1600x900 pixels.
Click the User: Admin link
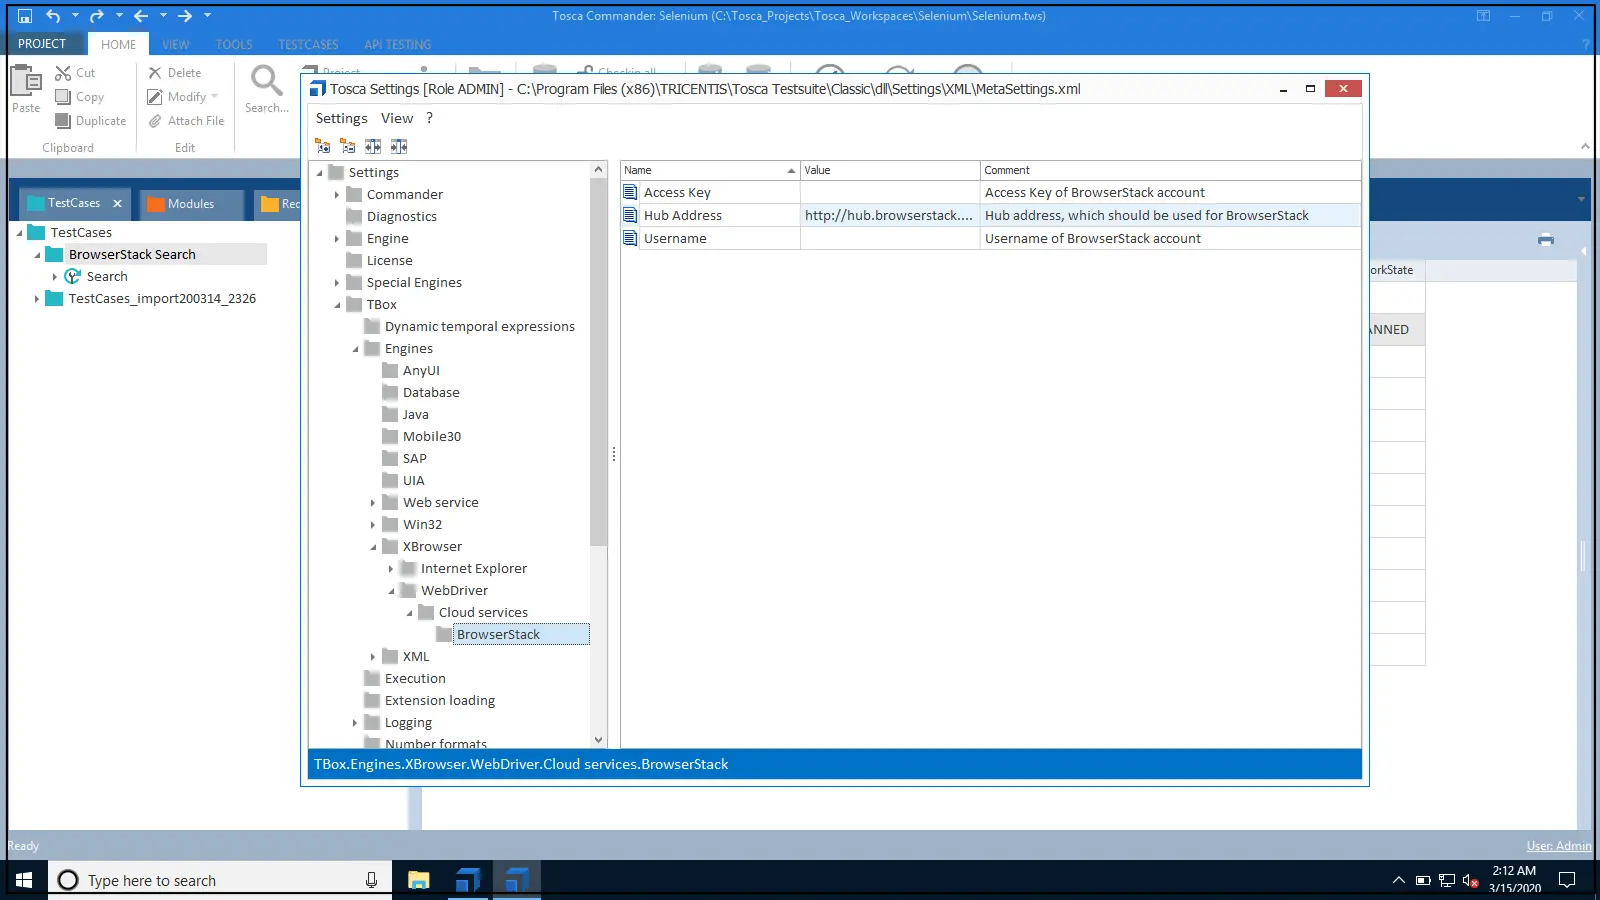coord(1558,846)
